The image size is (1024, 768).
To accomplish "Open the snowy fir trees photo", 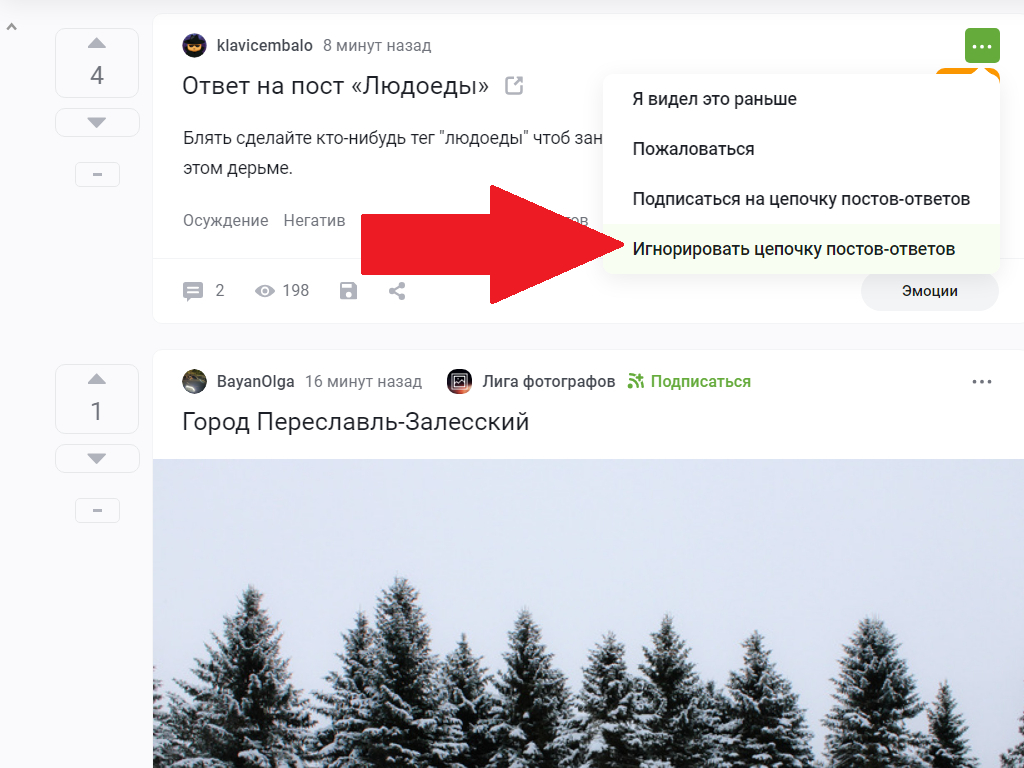I will (588, 613).
